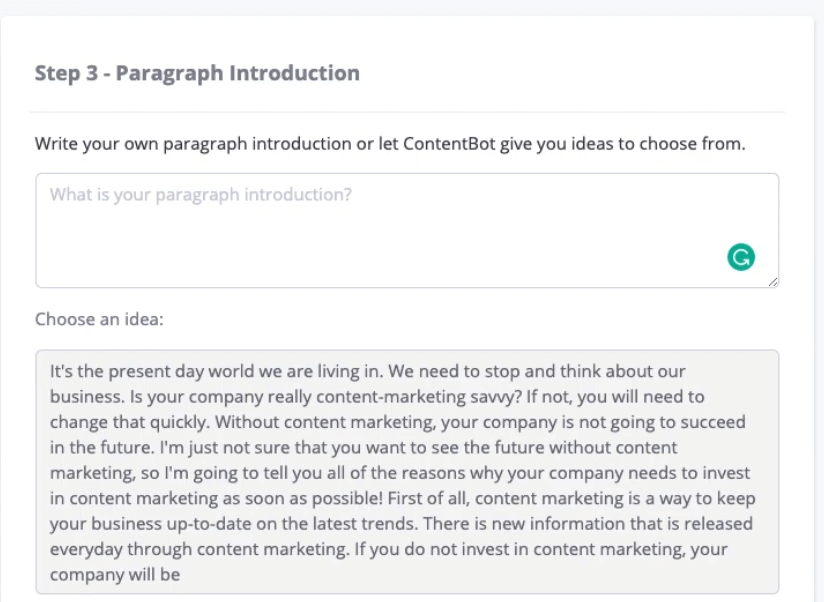Choose the idea starting 'It's the present day world'

point(407,472)
